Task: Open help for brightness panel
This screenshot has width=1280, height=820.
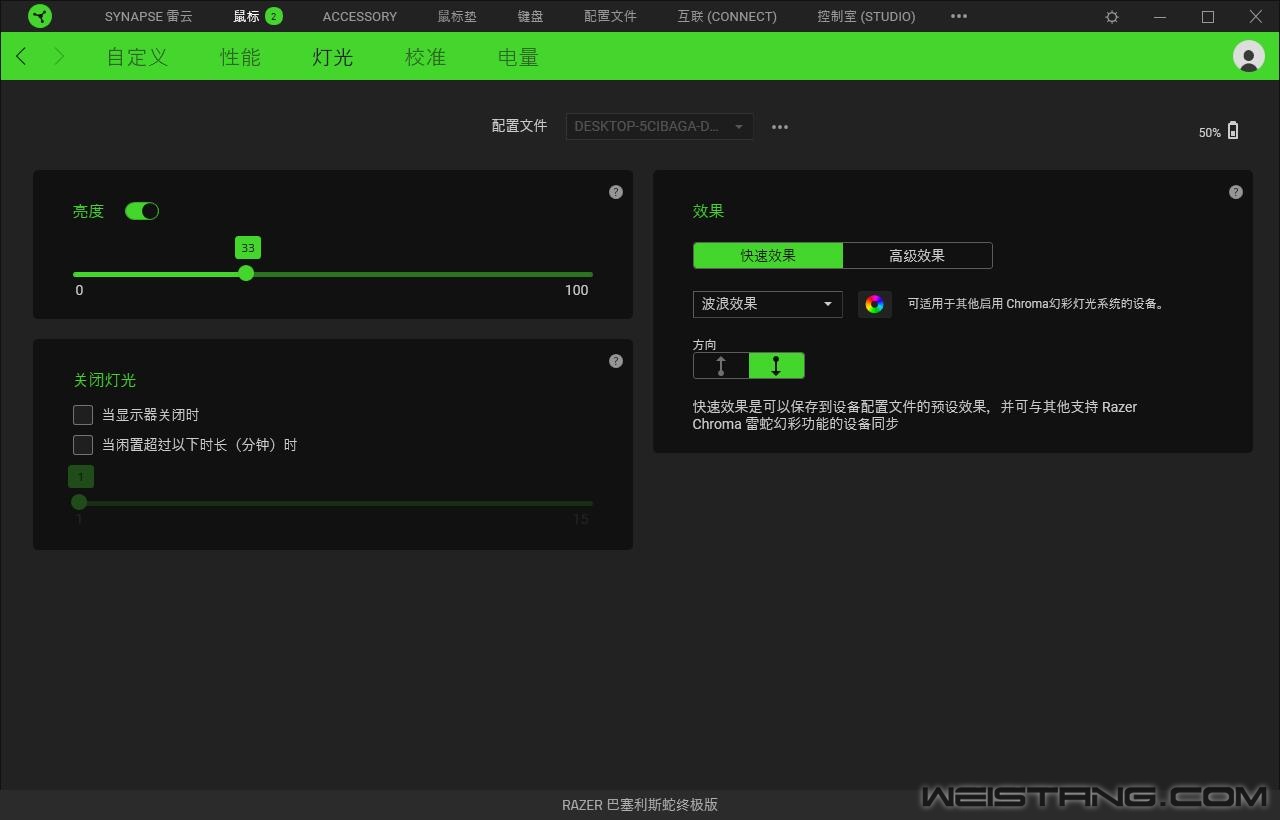Action: point(616,192)
